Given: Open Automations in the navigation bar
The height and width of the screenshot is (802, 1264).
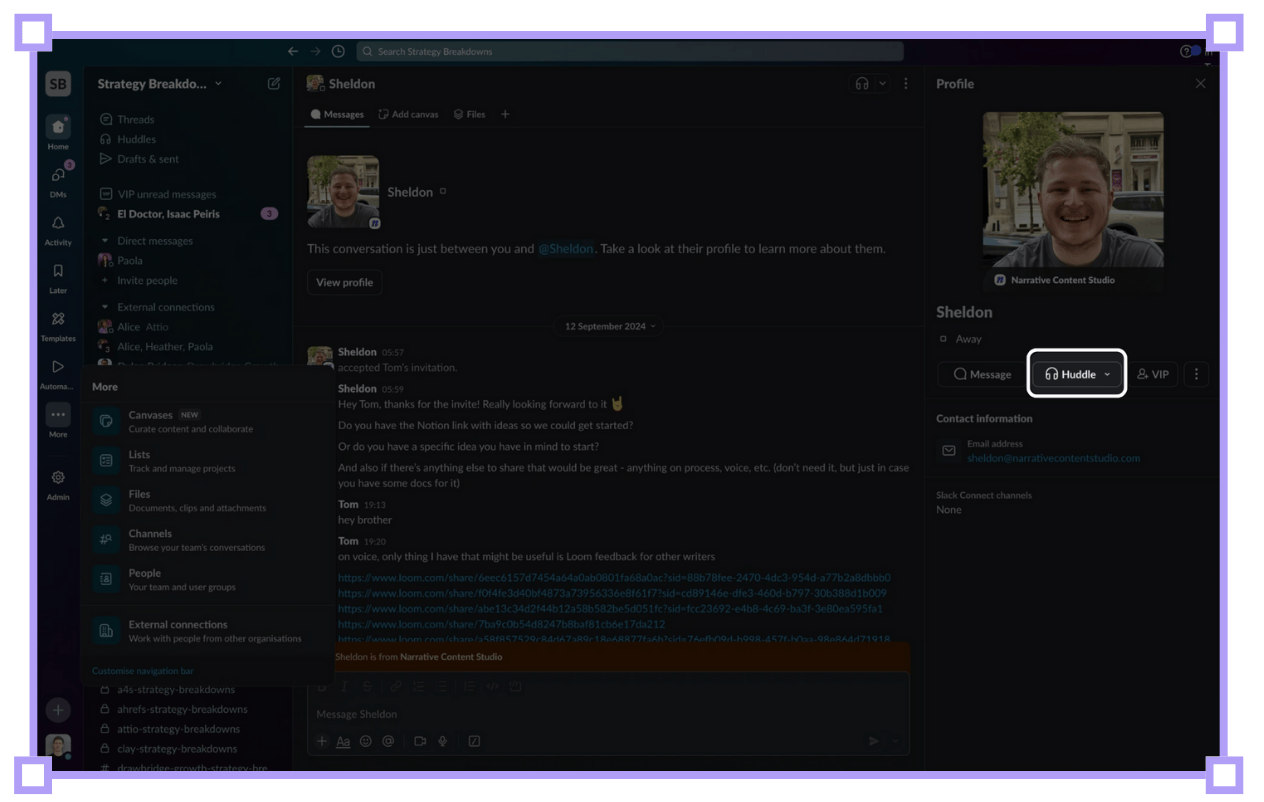Looking at the screenshot, I should (58, 373).
